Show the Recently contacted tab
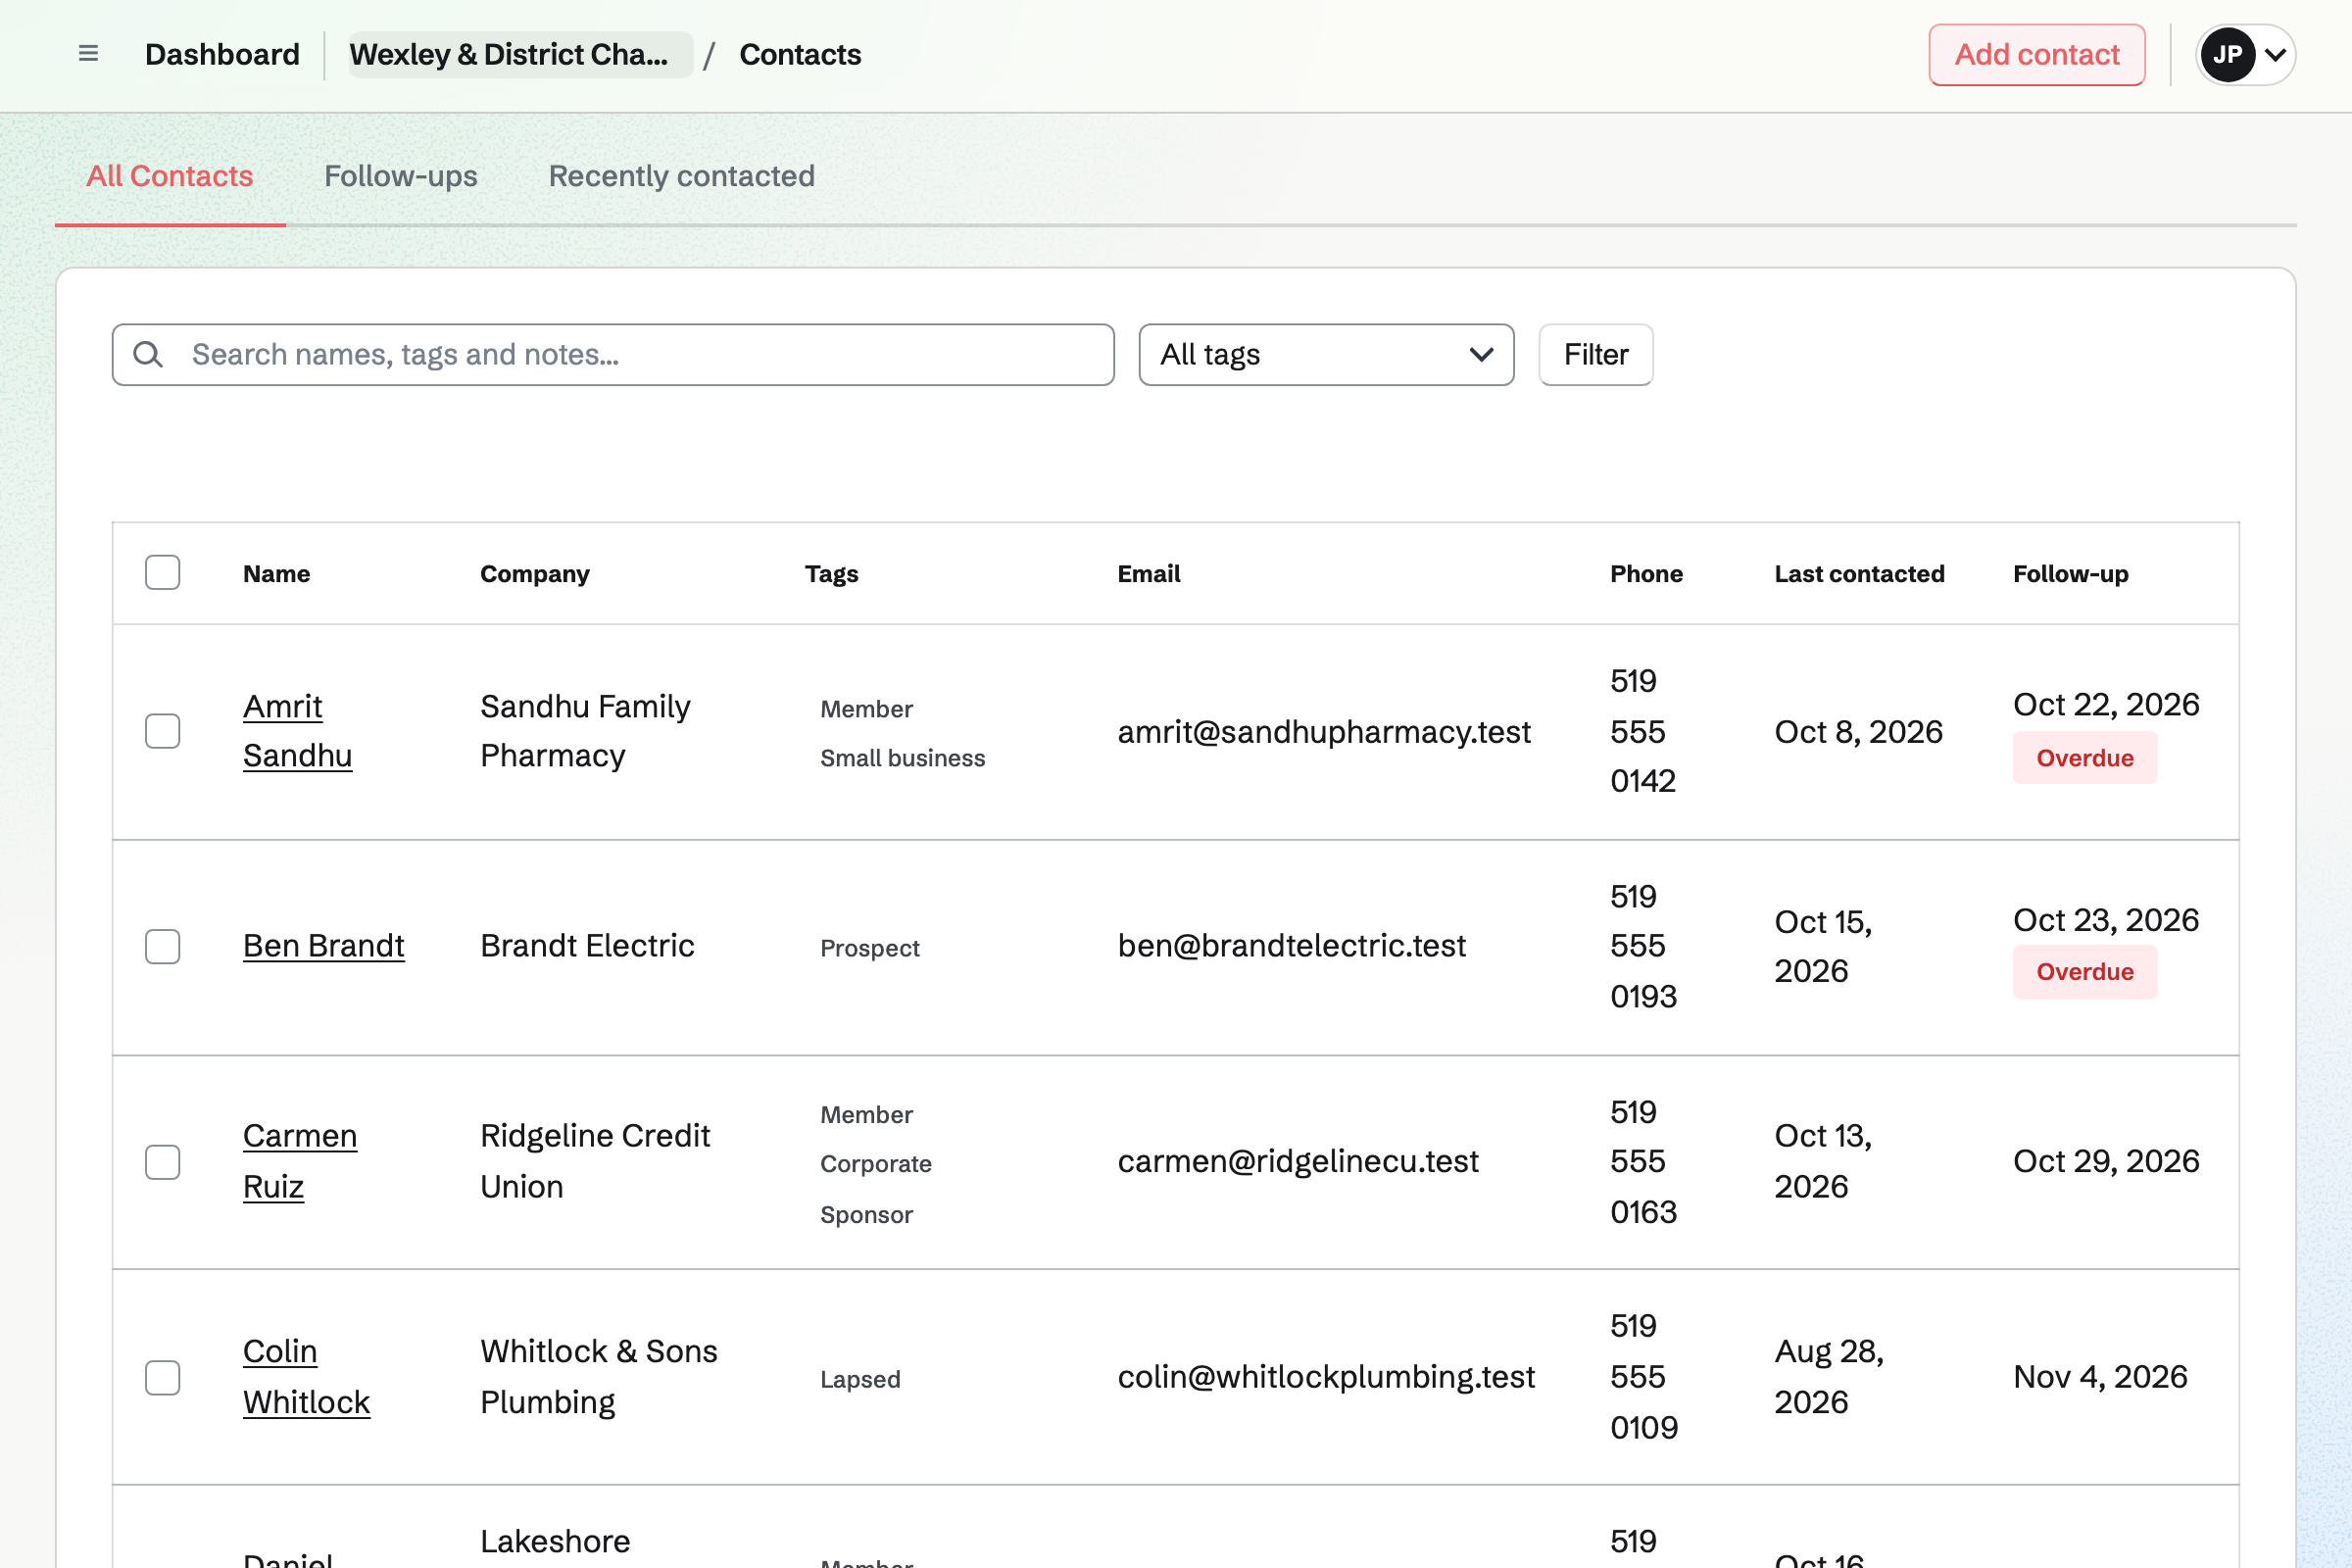Screen dimensions: 2352x1568 pos(682,176)
